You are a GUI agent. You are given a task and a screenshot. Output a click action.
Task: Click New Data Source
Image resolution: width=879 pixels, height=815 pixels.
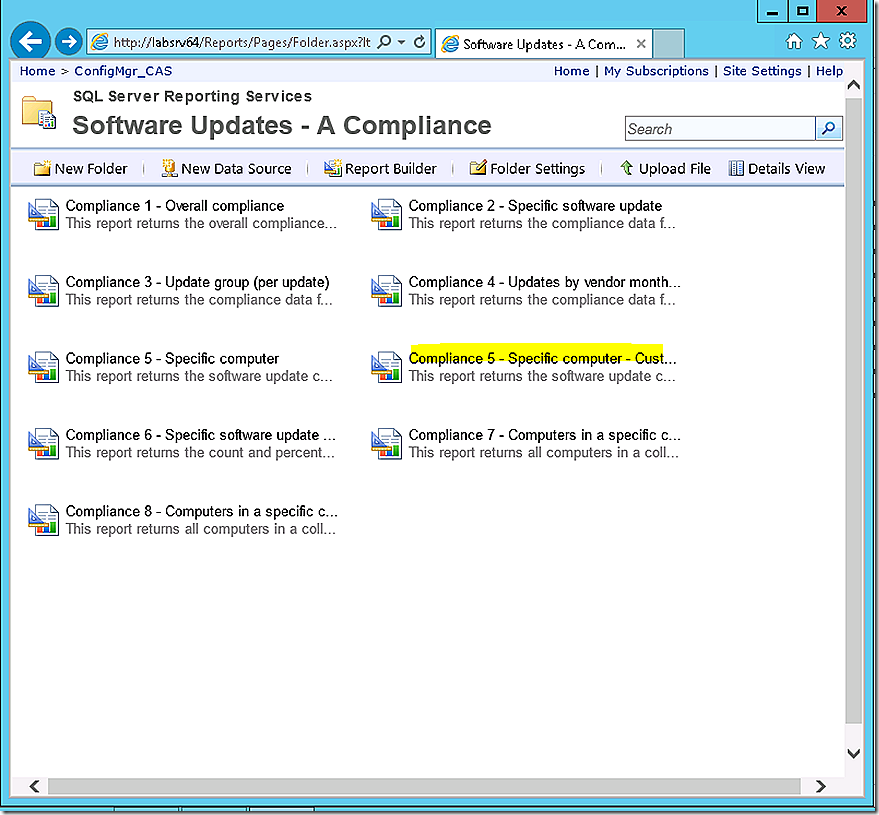coord(226,169)
